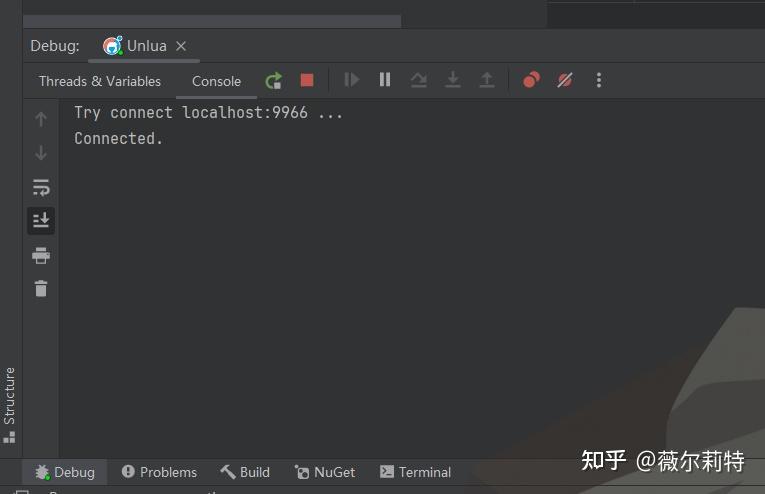Image resolution: width=765 pixels, height=494 pixels.
Task: Click the console up arrow
Action: [x=41, y=119]
